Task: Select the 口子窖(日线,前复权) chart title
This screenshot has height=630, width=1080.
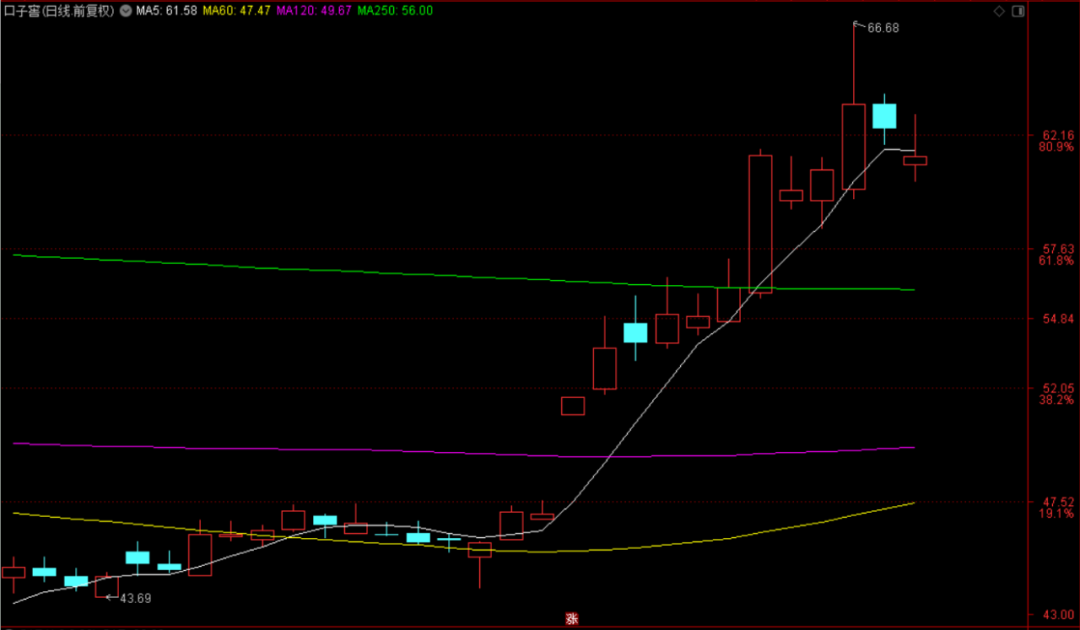Action: 59,11
